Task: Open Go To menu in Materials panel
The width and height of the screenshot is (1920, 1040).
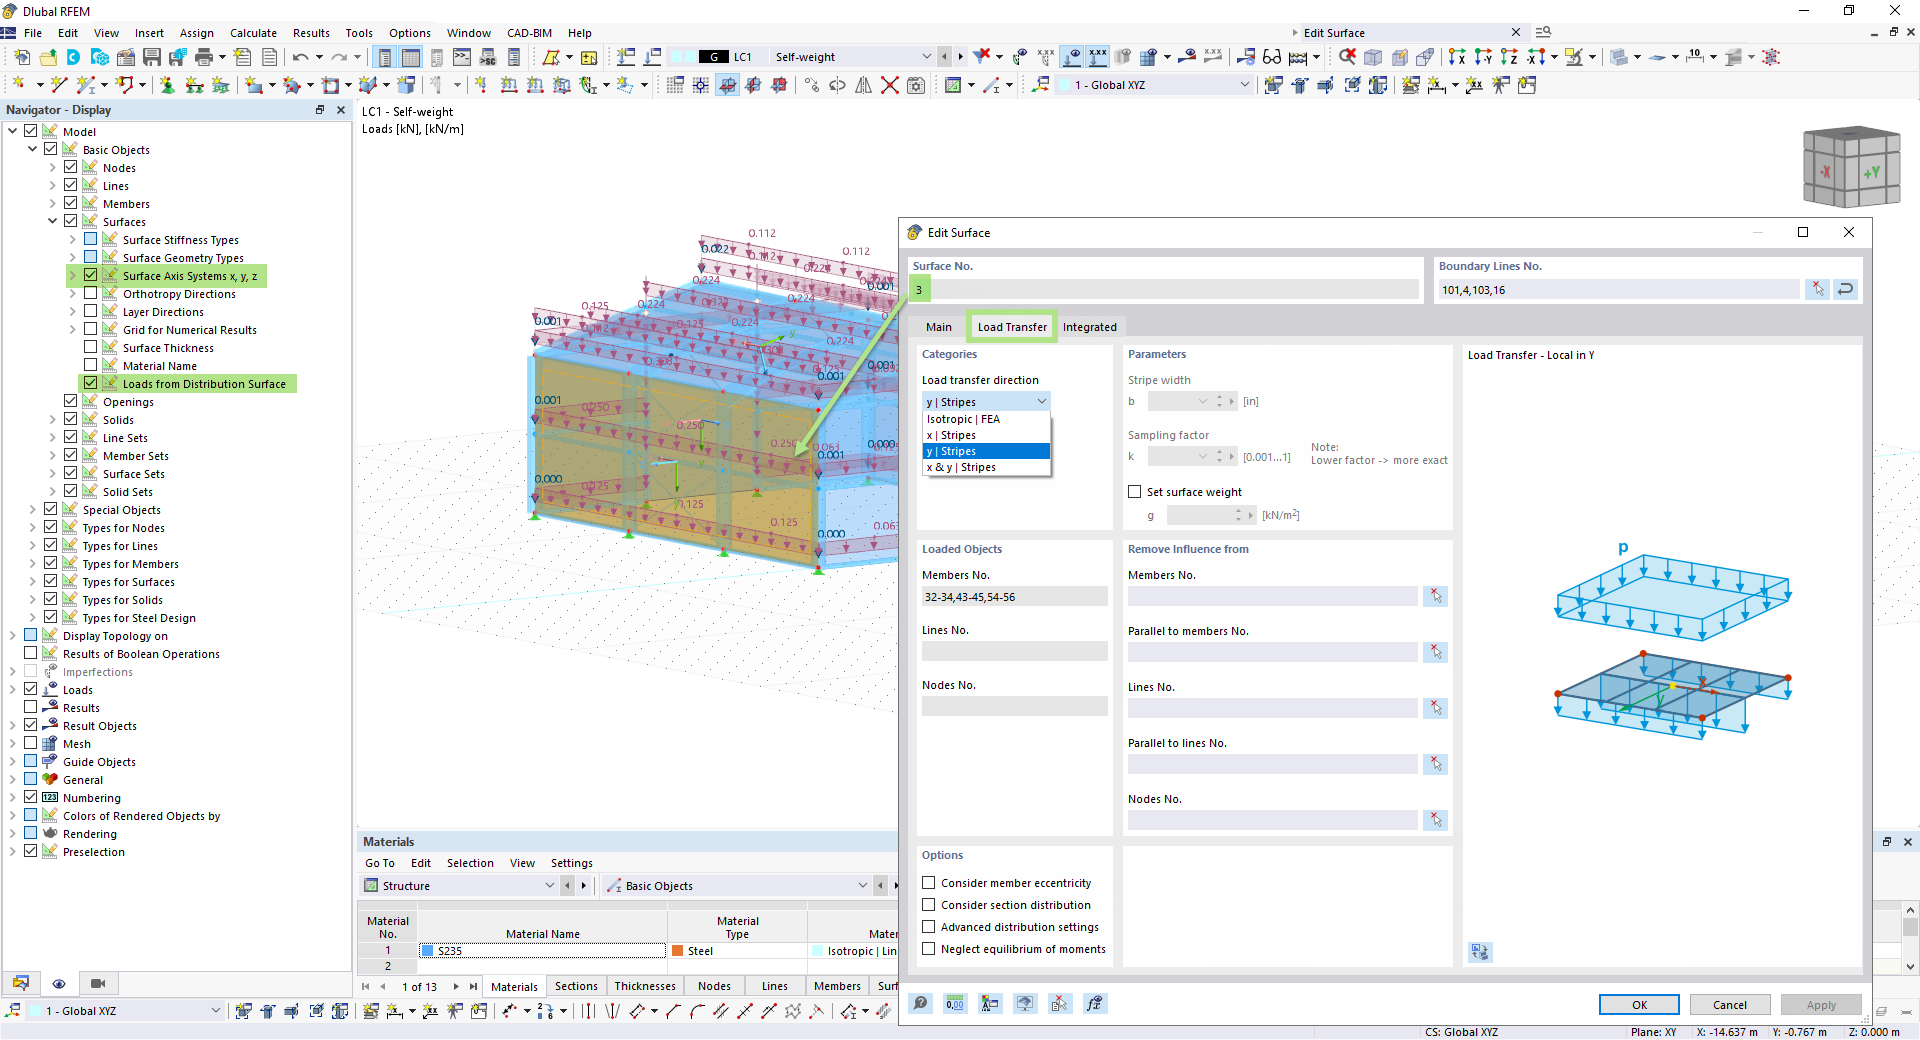Action: (380, 863)
